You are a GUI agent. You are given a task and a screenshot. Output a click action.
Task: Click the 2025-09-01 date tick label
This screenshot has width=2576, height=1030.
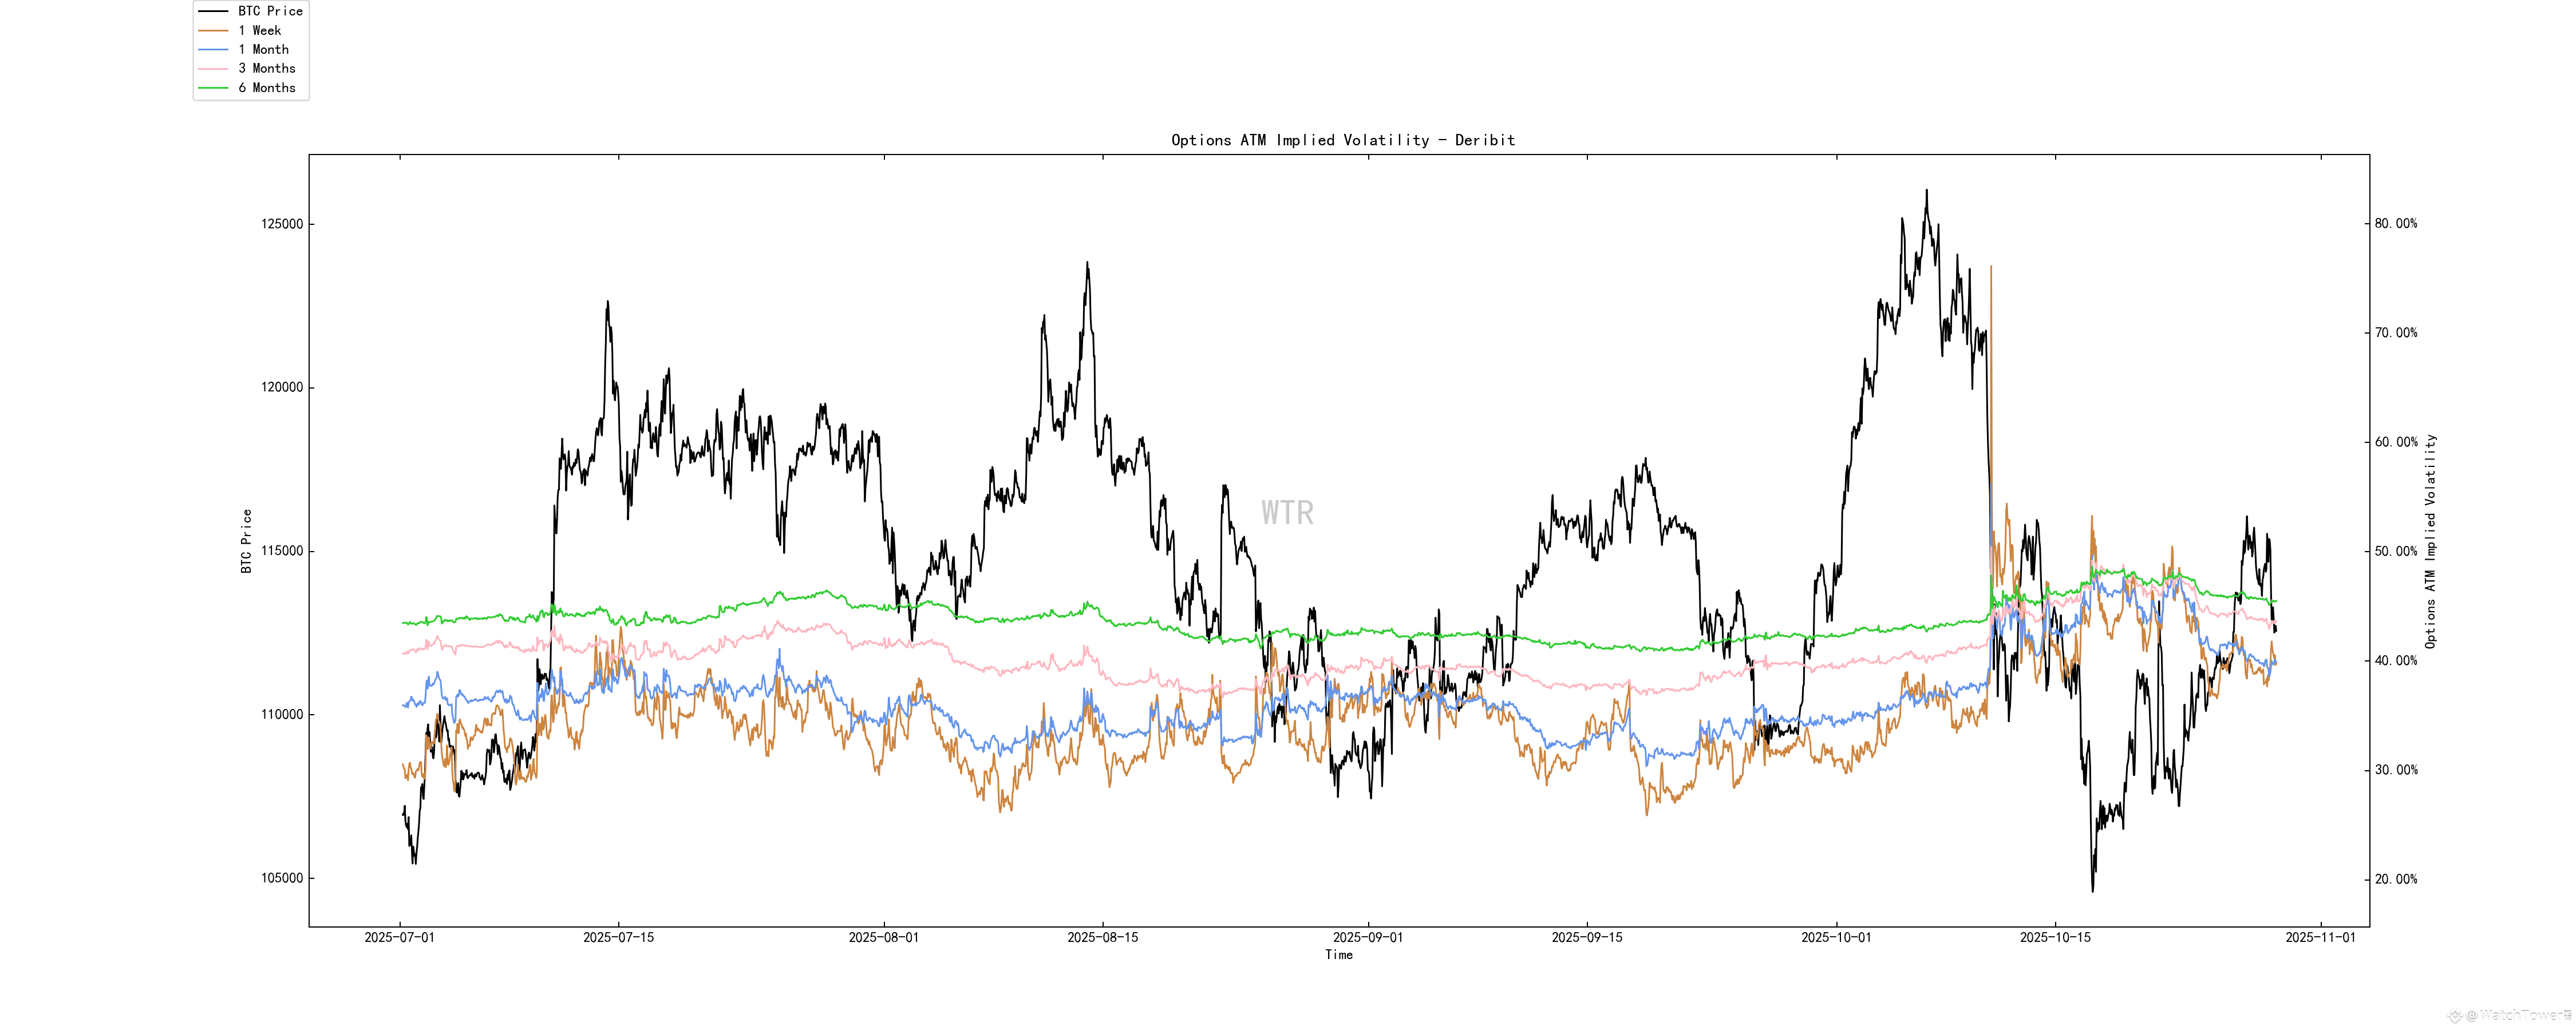(x=1367, y=937)
